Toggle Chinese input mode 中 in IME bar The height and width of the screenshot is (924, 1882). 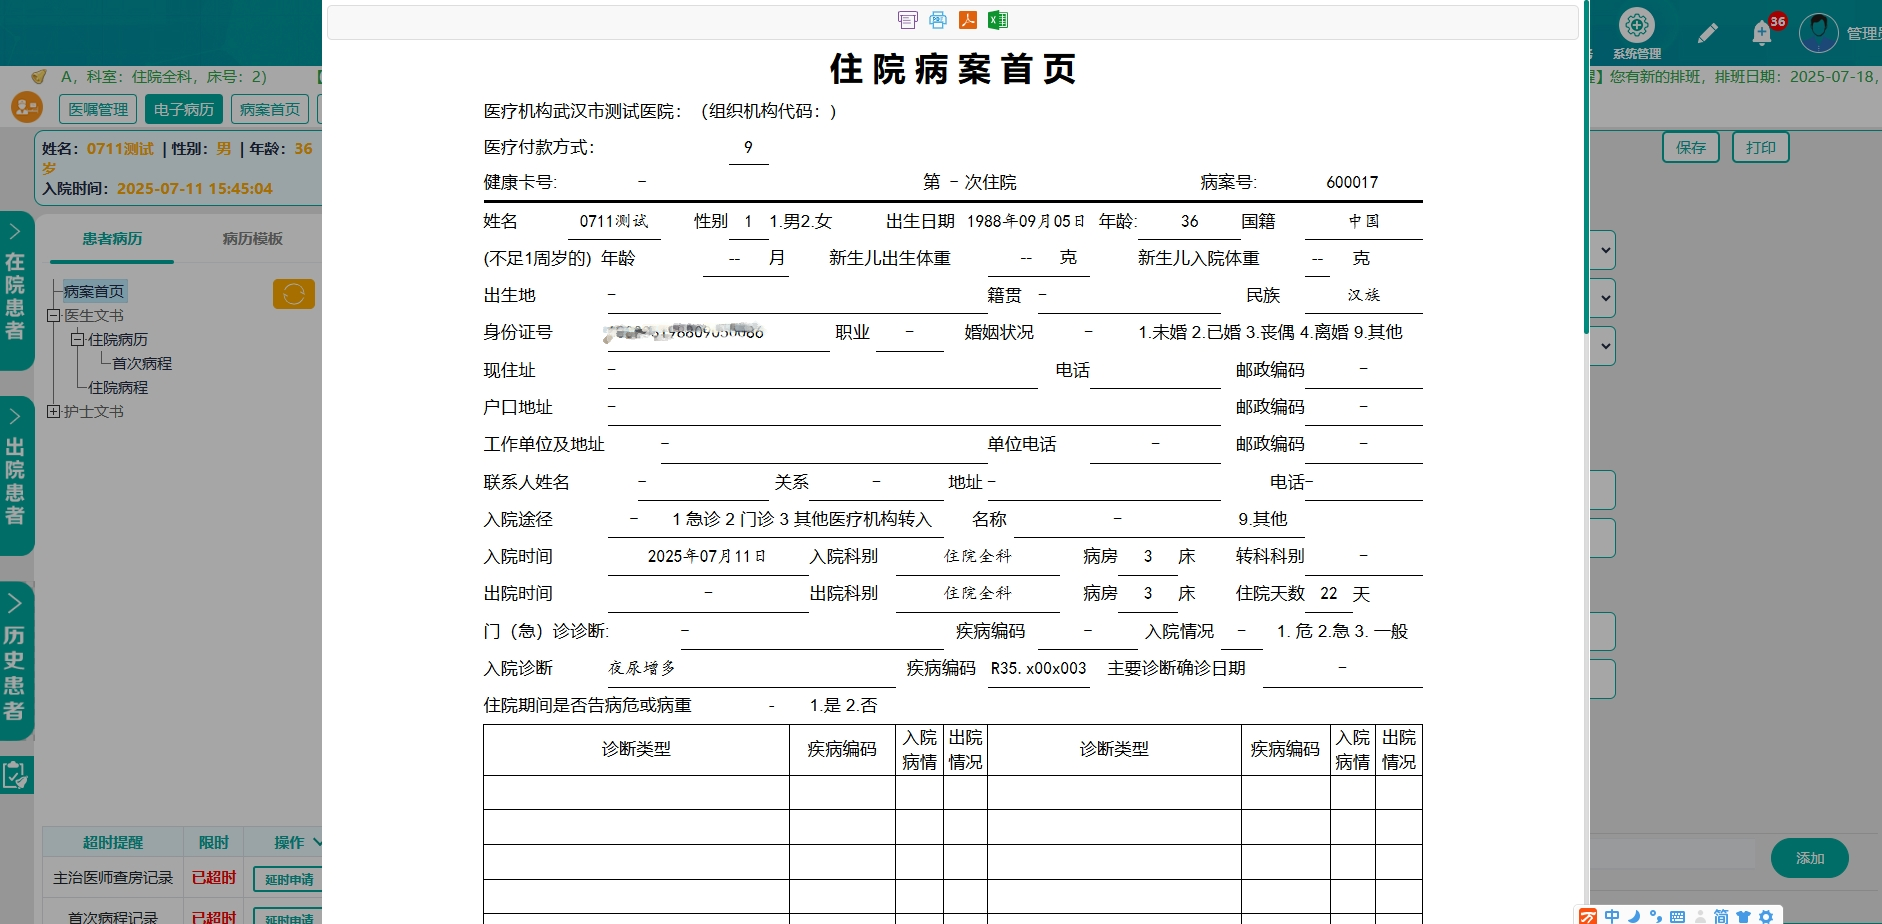pos(1612,916)
